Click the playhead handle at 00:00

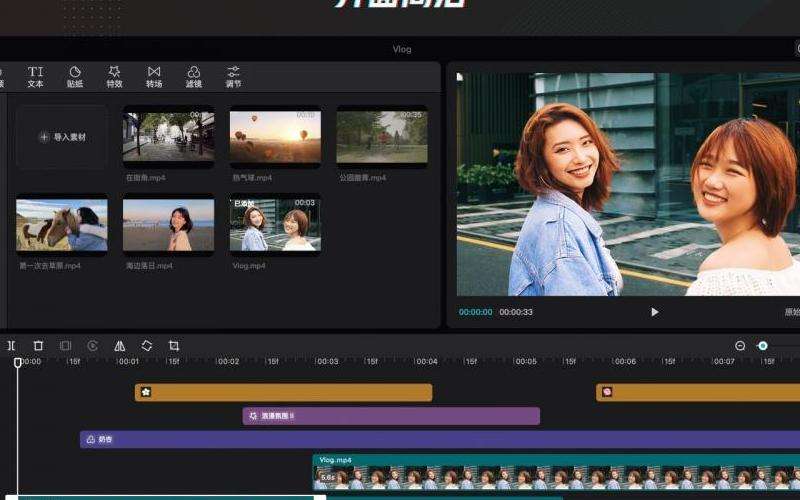click(x=18, y=362)
